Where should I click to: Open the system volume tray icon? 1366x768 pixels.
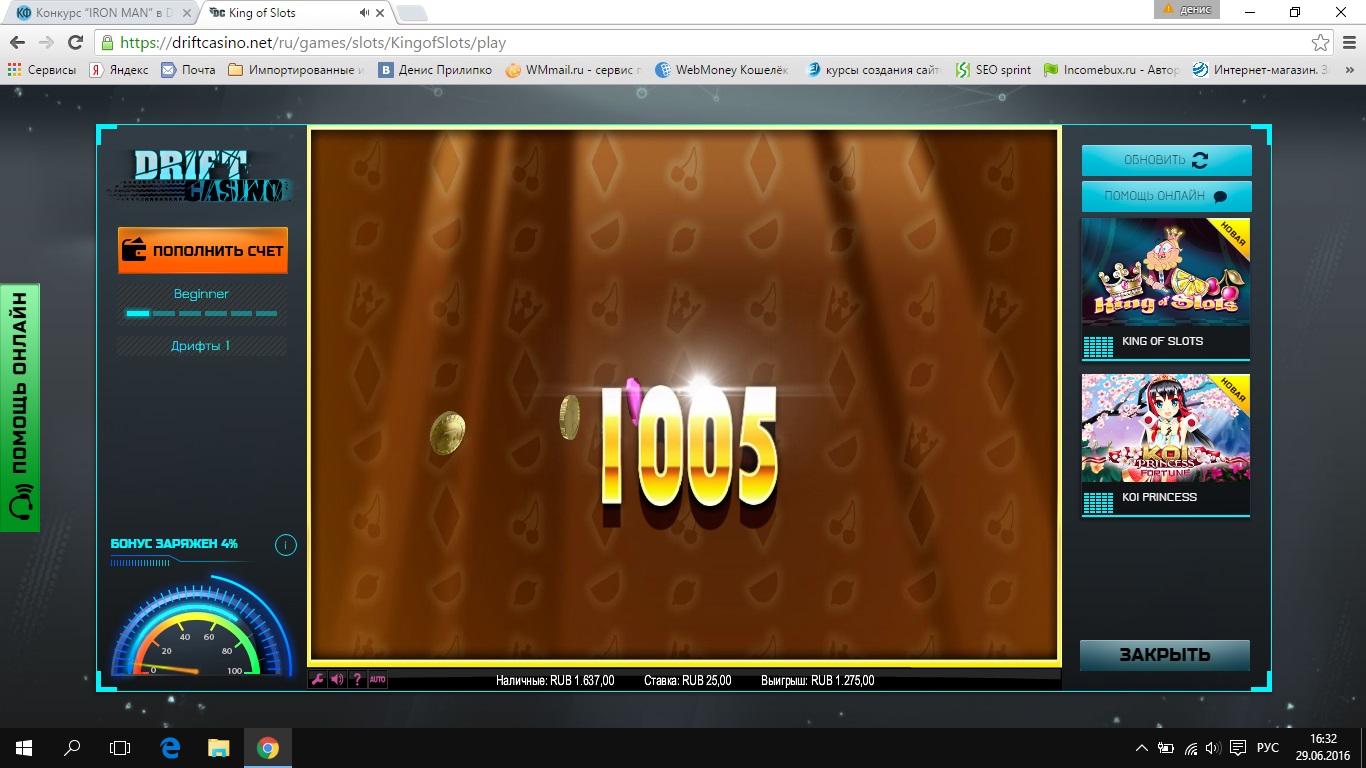tap(1213, 748)
